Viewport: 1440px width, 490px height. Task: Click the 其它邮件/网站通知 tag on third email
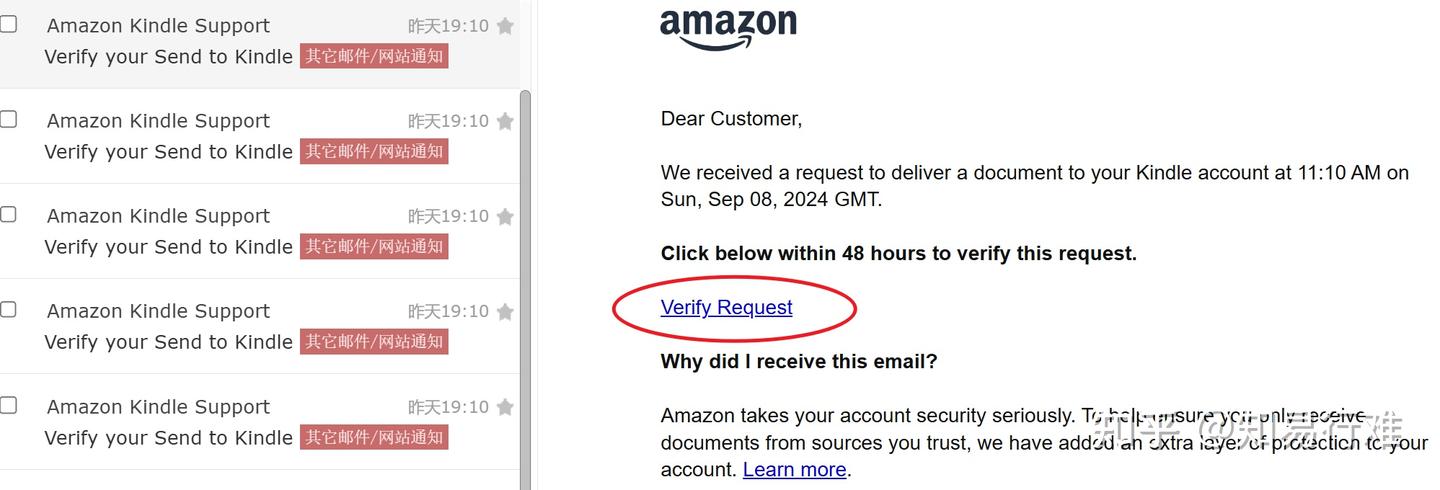coord(374,246)
